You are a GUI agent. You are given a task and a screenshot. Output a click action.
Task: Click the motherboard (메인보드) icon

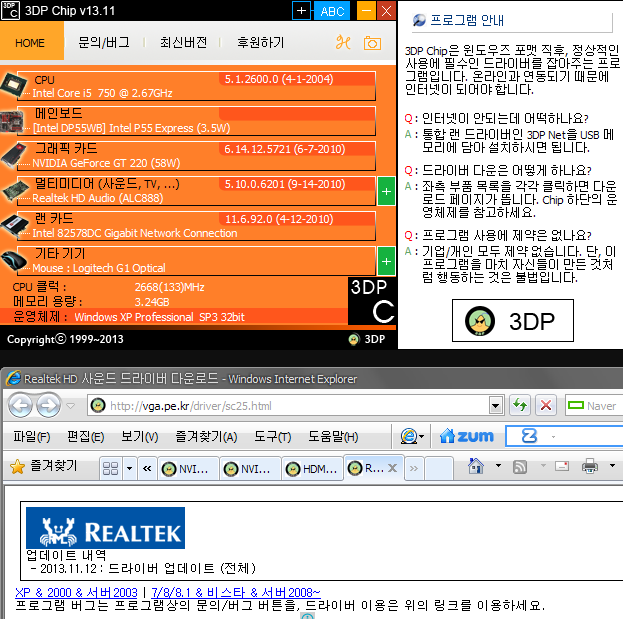(12, 120)
